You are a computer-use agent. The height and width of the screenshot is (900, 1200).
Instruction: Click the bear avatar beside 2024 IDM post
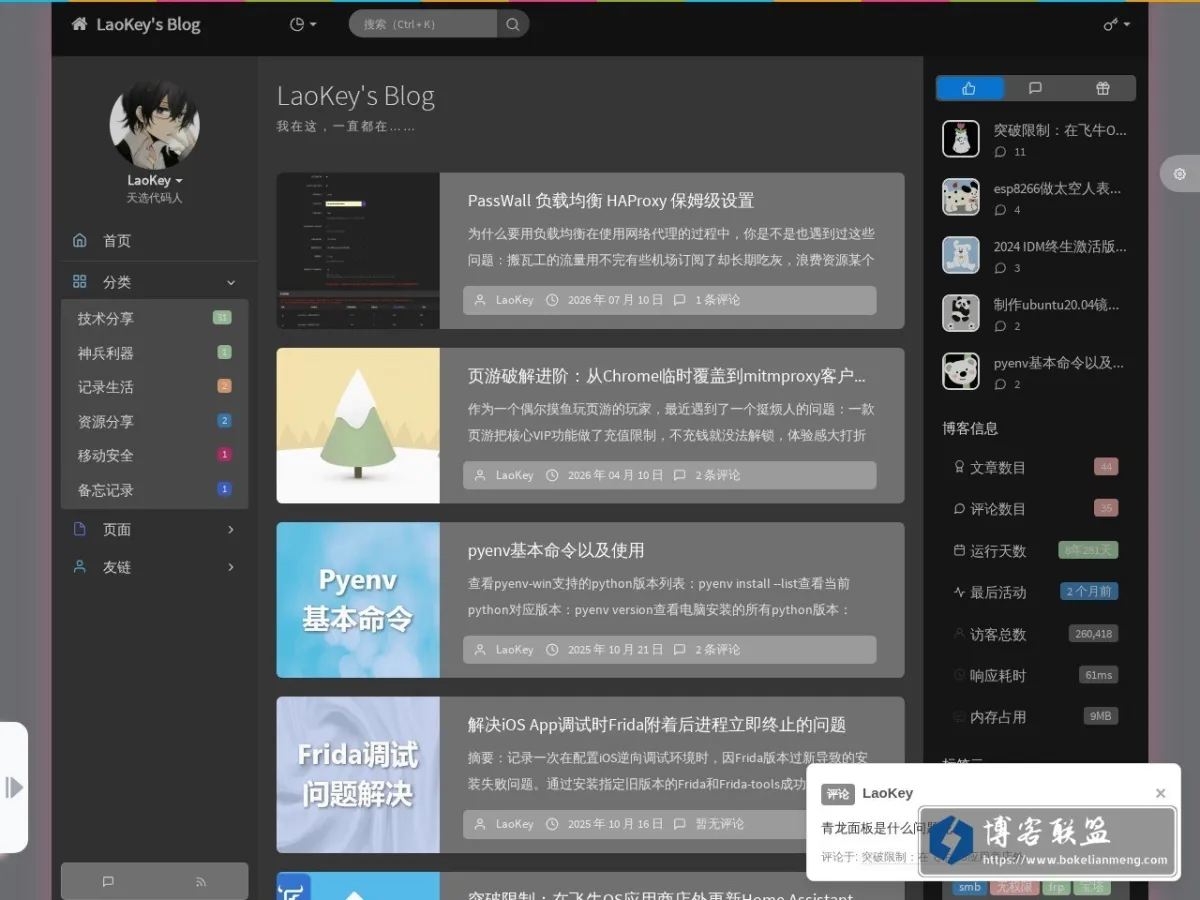tap(961, 255)
